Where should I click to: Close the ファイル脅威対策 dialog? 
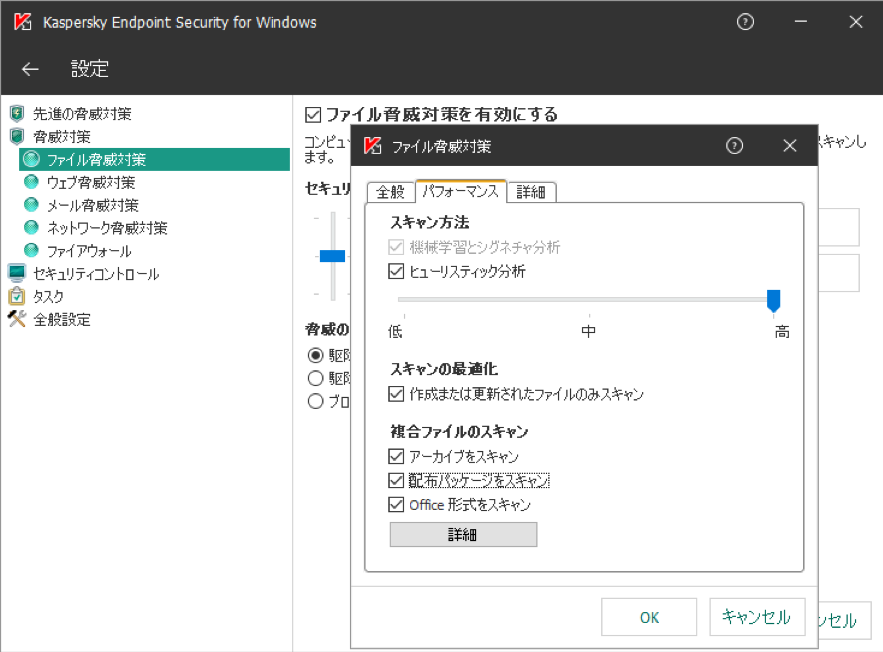(x=790, y=146)
